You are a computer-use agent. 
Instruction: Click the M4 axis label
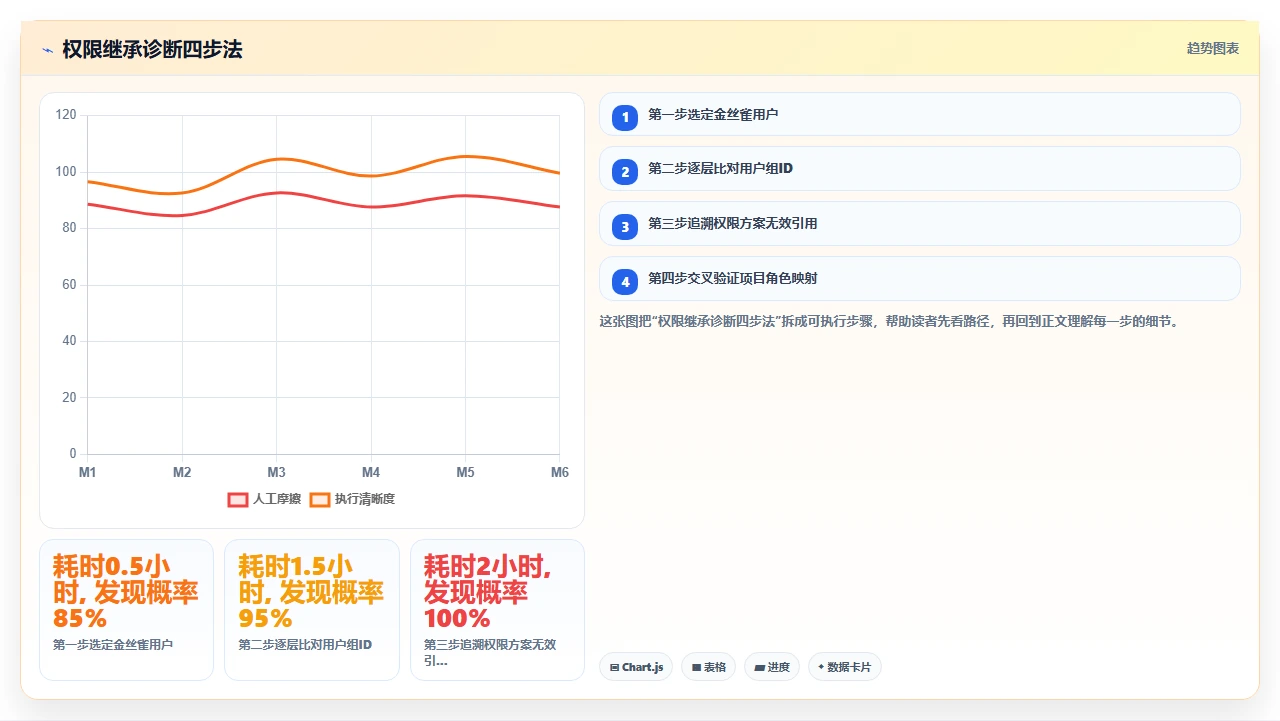[x=371, y=472]
